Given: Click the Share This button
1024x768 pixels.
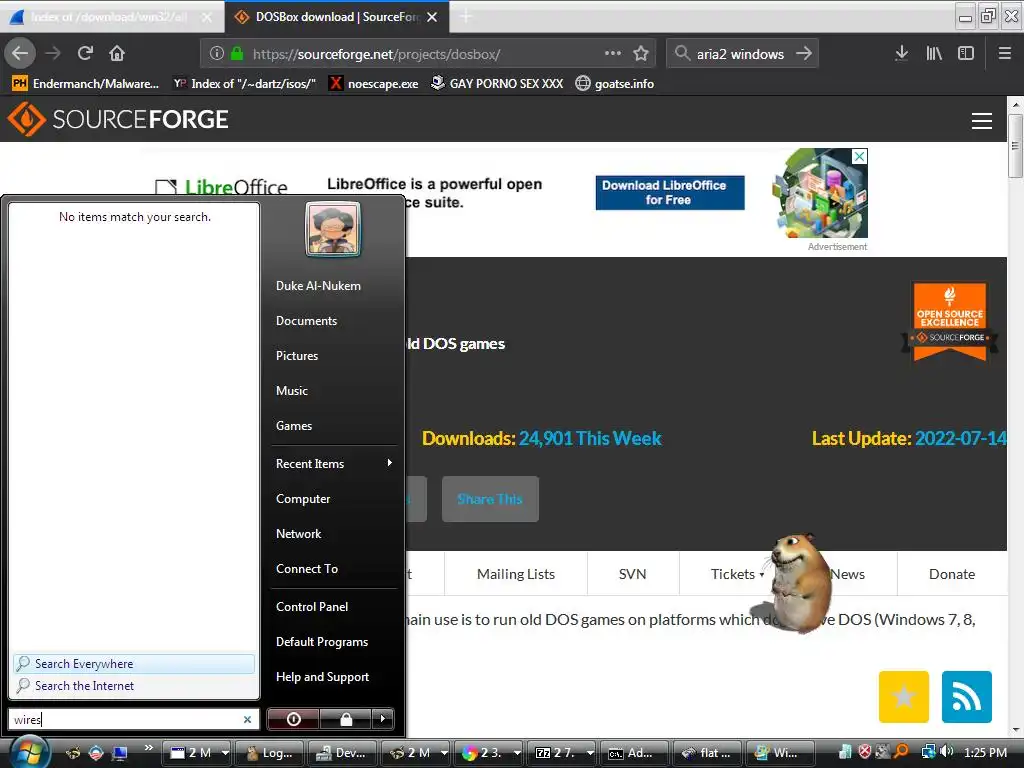Looking at the screenshot, I should click(x=490, y=499).
